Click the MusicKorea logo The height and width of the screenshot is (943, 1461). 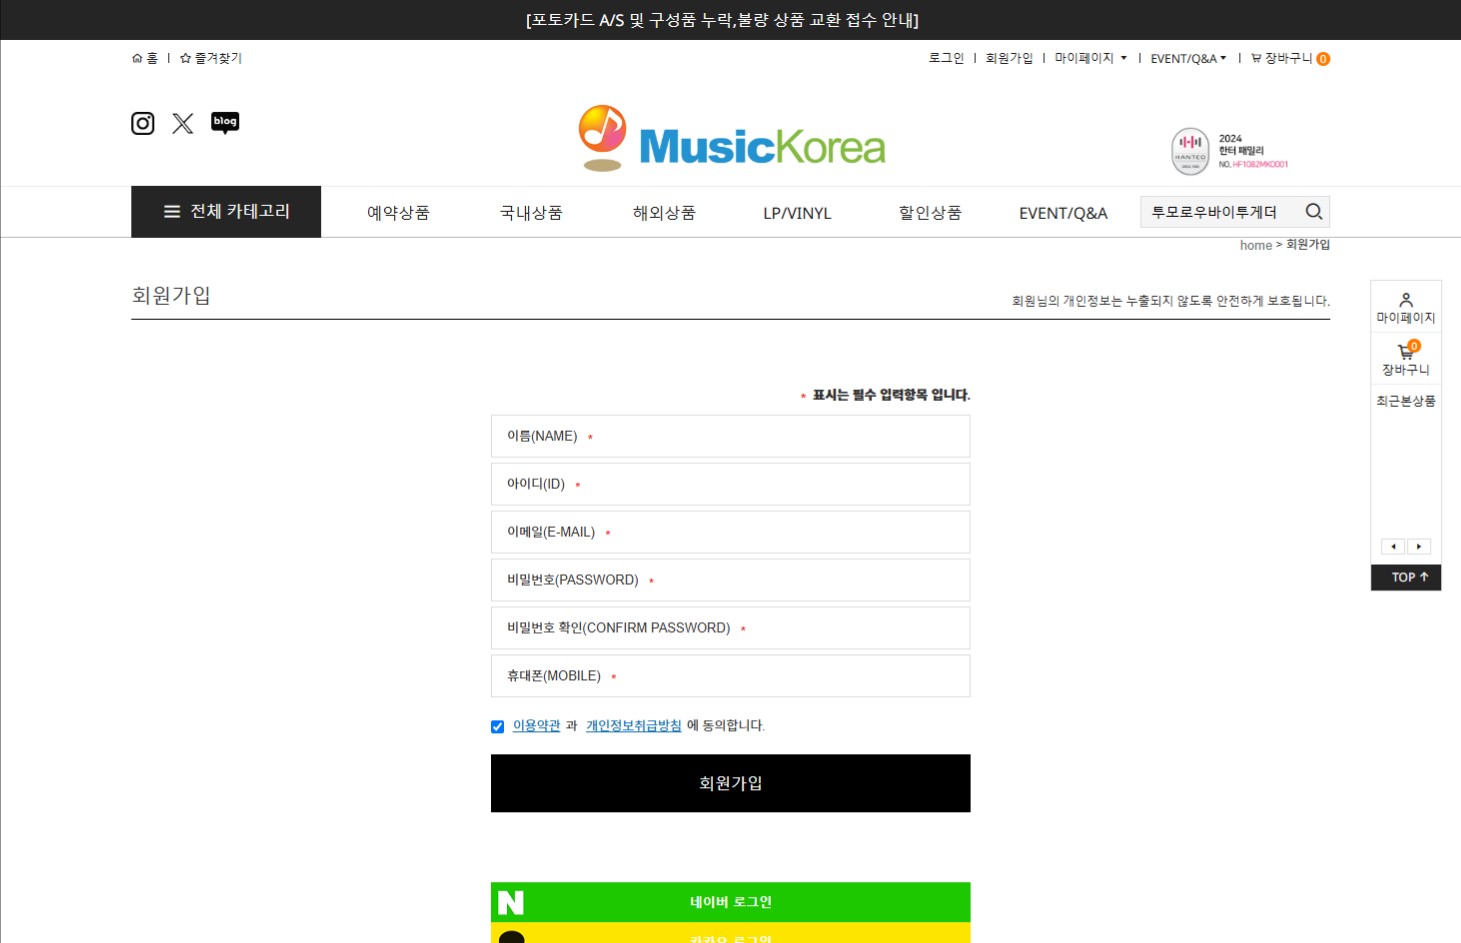[x=732, y=139]
